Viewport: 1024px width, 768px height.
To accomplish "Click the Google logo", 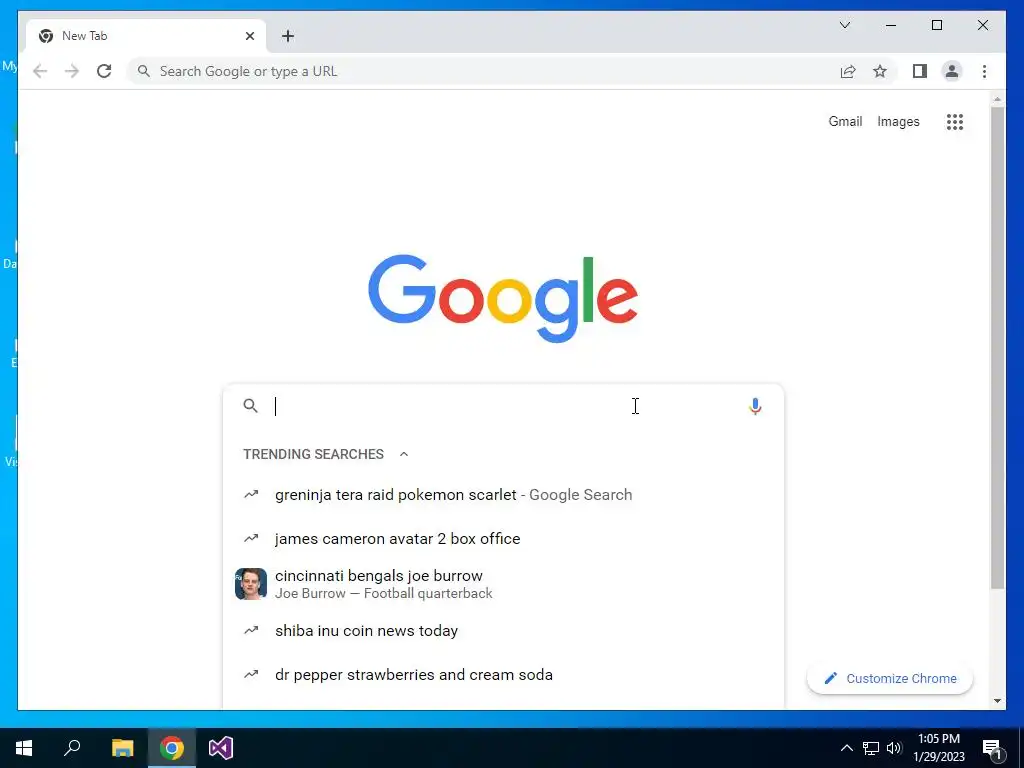I will click(503, 298).
